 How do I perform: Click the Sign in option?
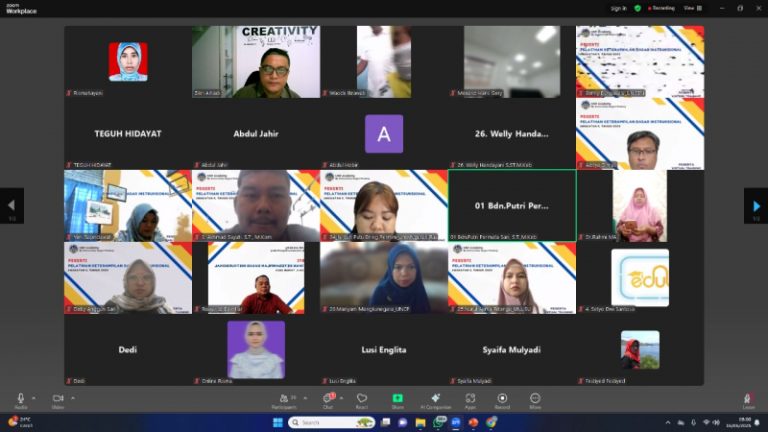618,8
